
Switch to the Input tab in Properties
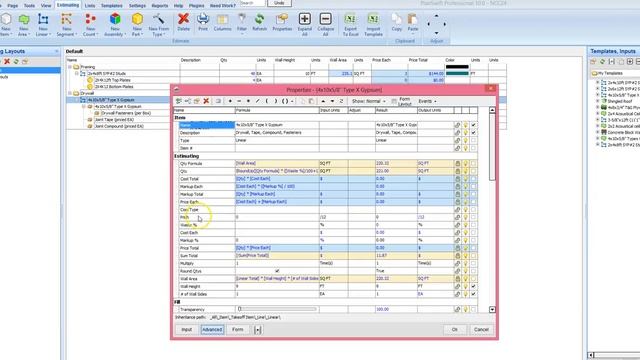pyautogui.click(x=187, y=329)
